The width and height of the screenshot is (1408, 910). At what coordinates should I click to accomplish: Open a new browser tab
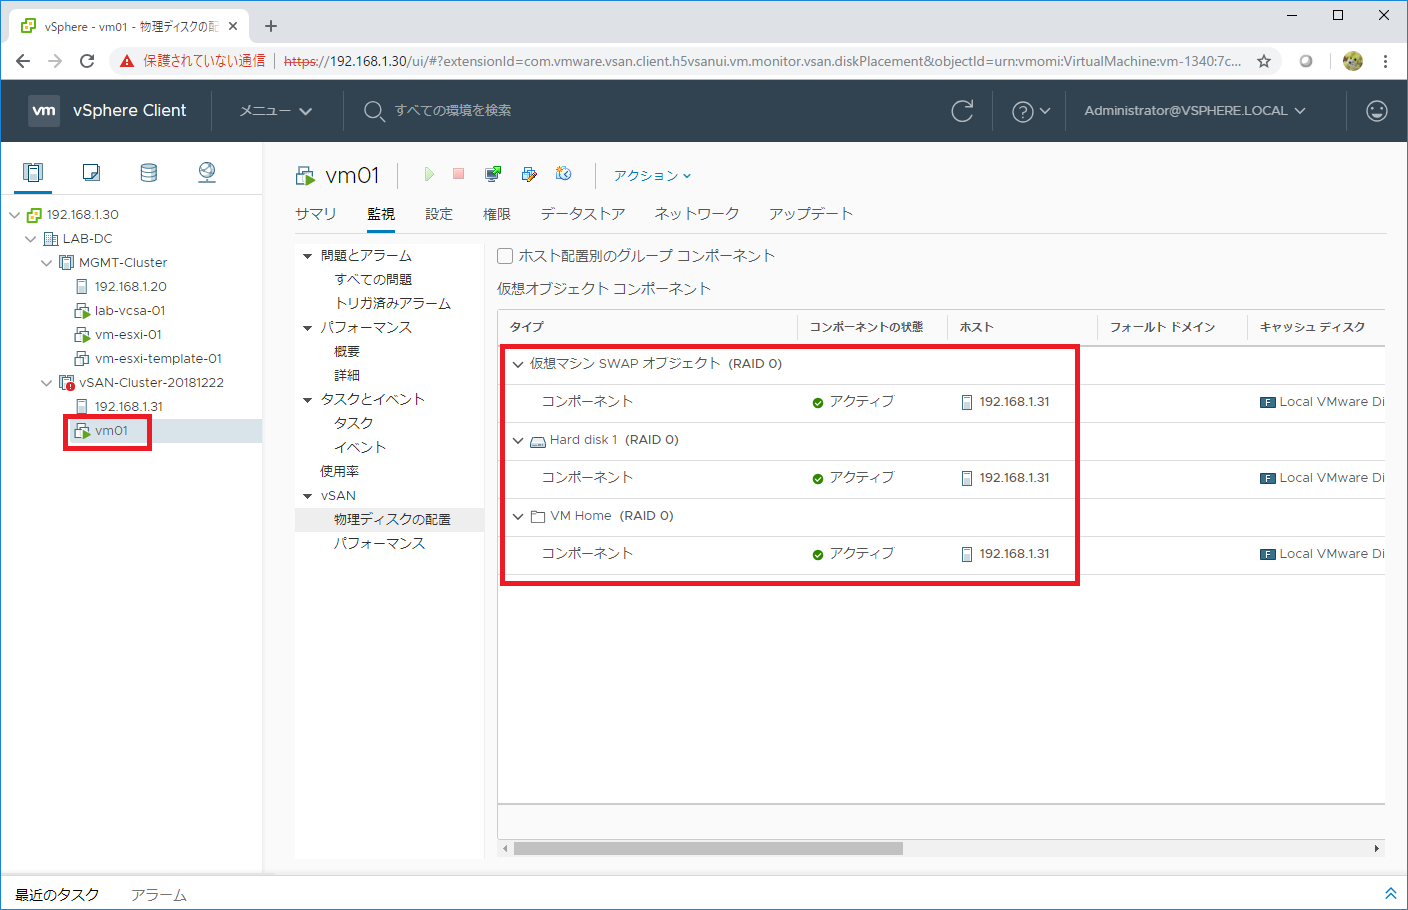coord(271,26)
